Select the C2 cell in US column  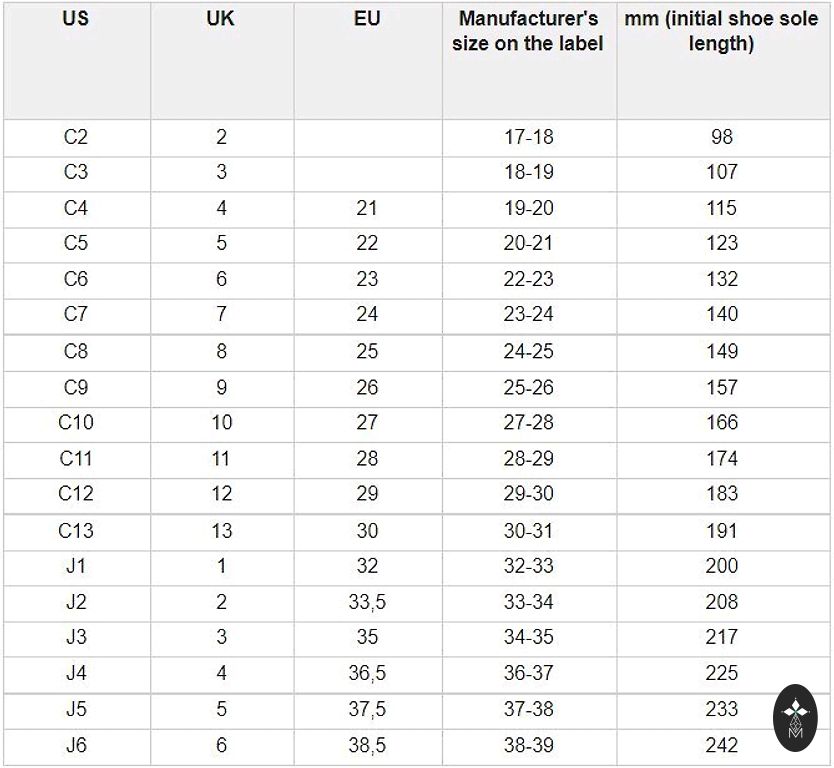pyautogui.click(x=76, y=137)
